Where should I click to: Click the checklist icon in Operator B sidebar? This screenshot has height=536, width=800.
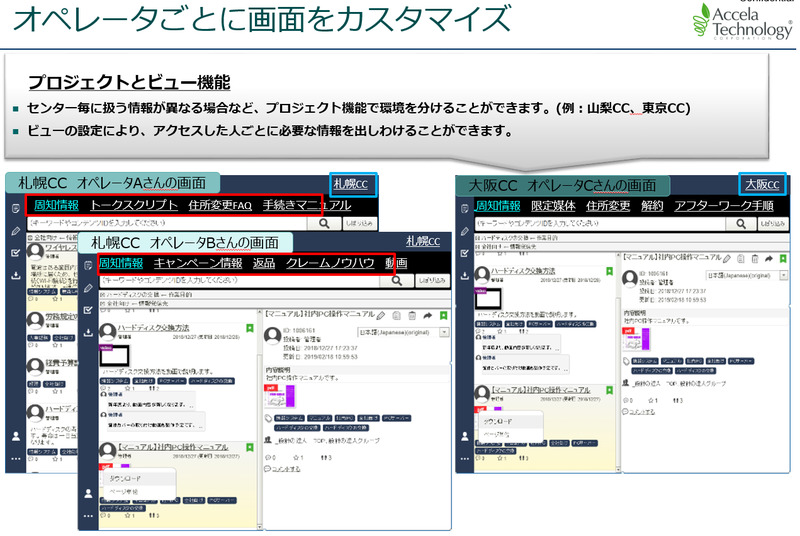(x=87, y=309)
